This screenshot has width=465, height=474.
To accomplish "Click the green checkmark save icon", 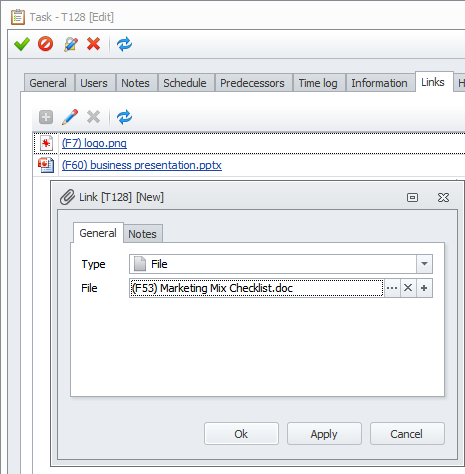I will pos(22,44).
